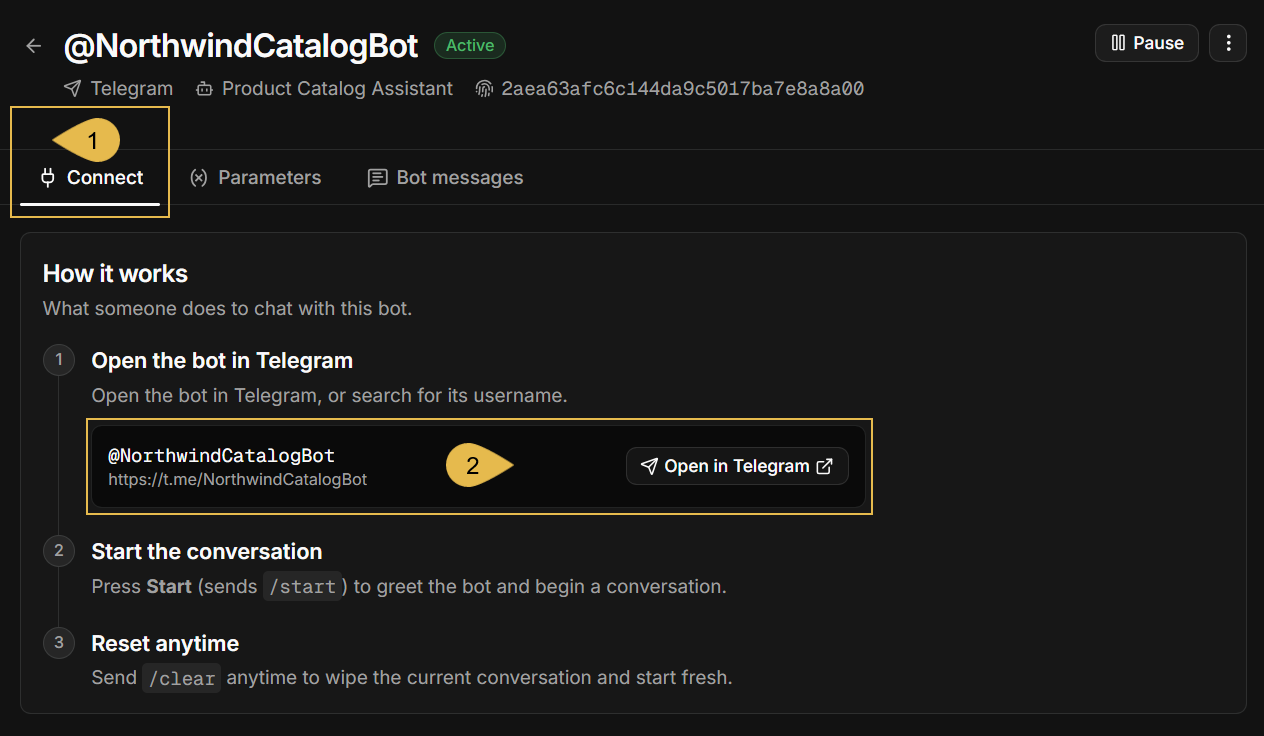Click the external link icon in Open in Telegram
1264x736 pixels.
[825, 466]
